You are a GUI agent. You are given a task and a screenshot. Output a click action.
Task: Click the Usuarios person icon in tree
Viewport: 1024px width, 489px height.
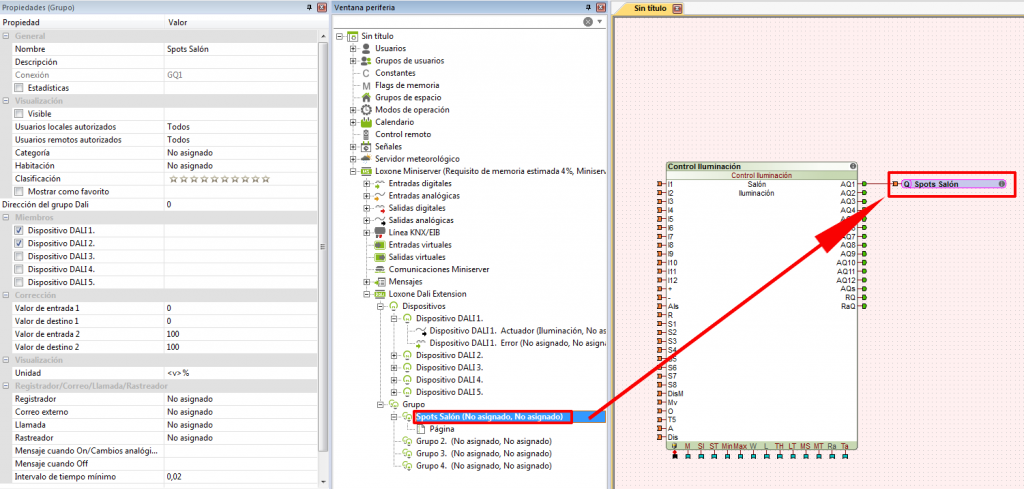click(x=366, y=48)
